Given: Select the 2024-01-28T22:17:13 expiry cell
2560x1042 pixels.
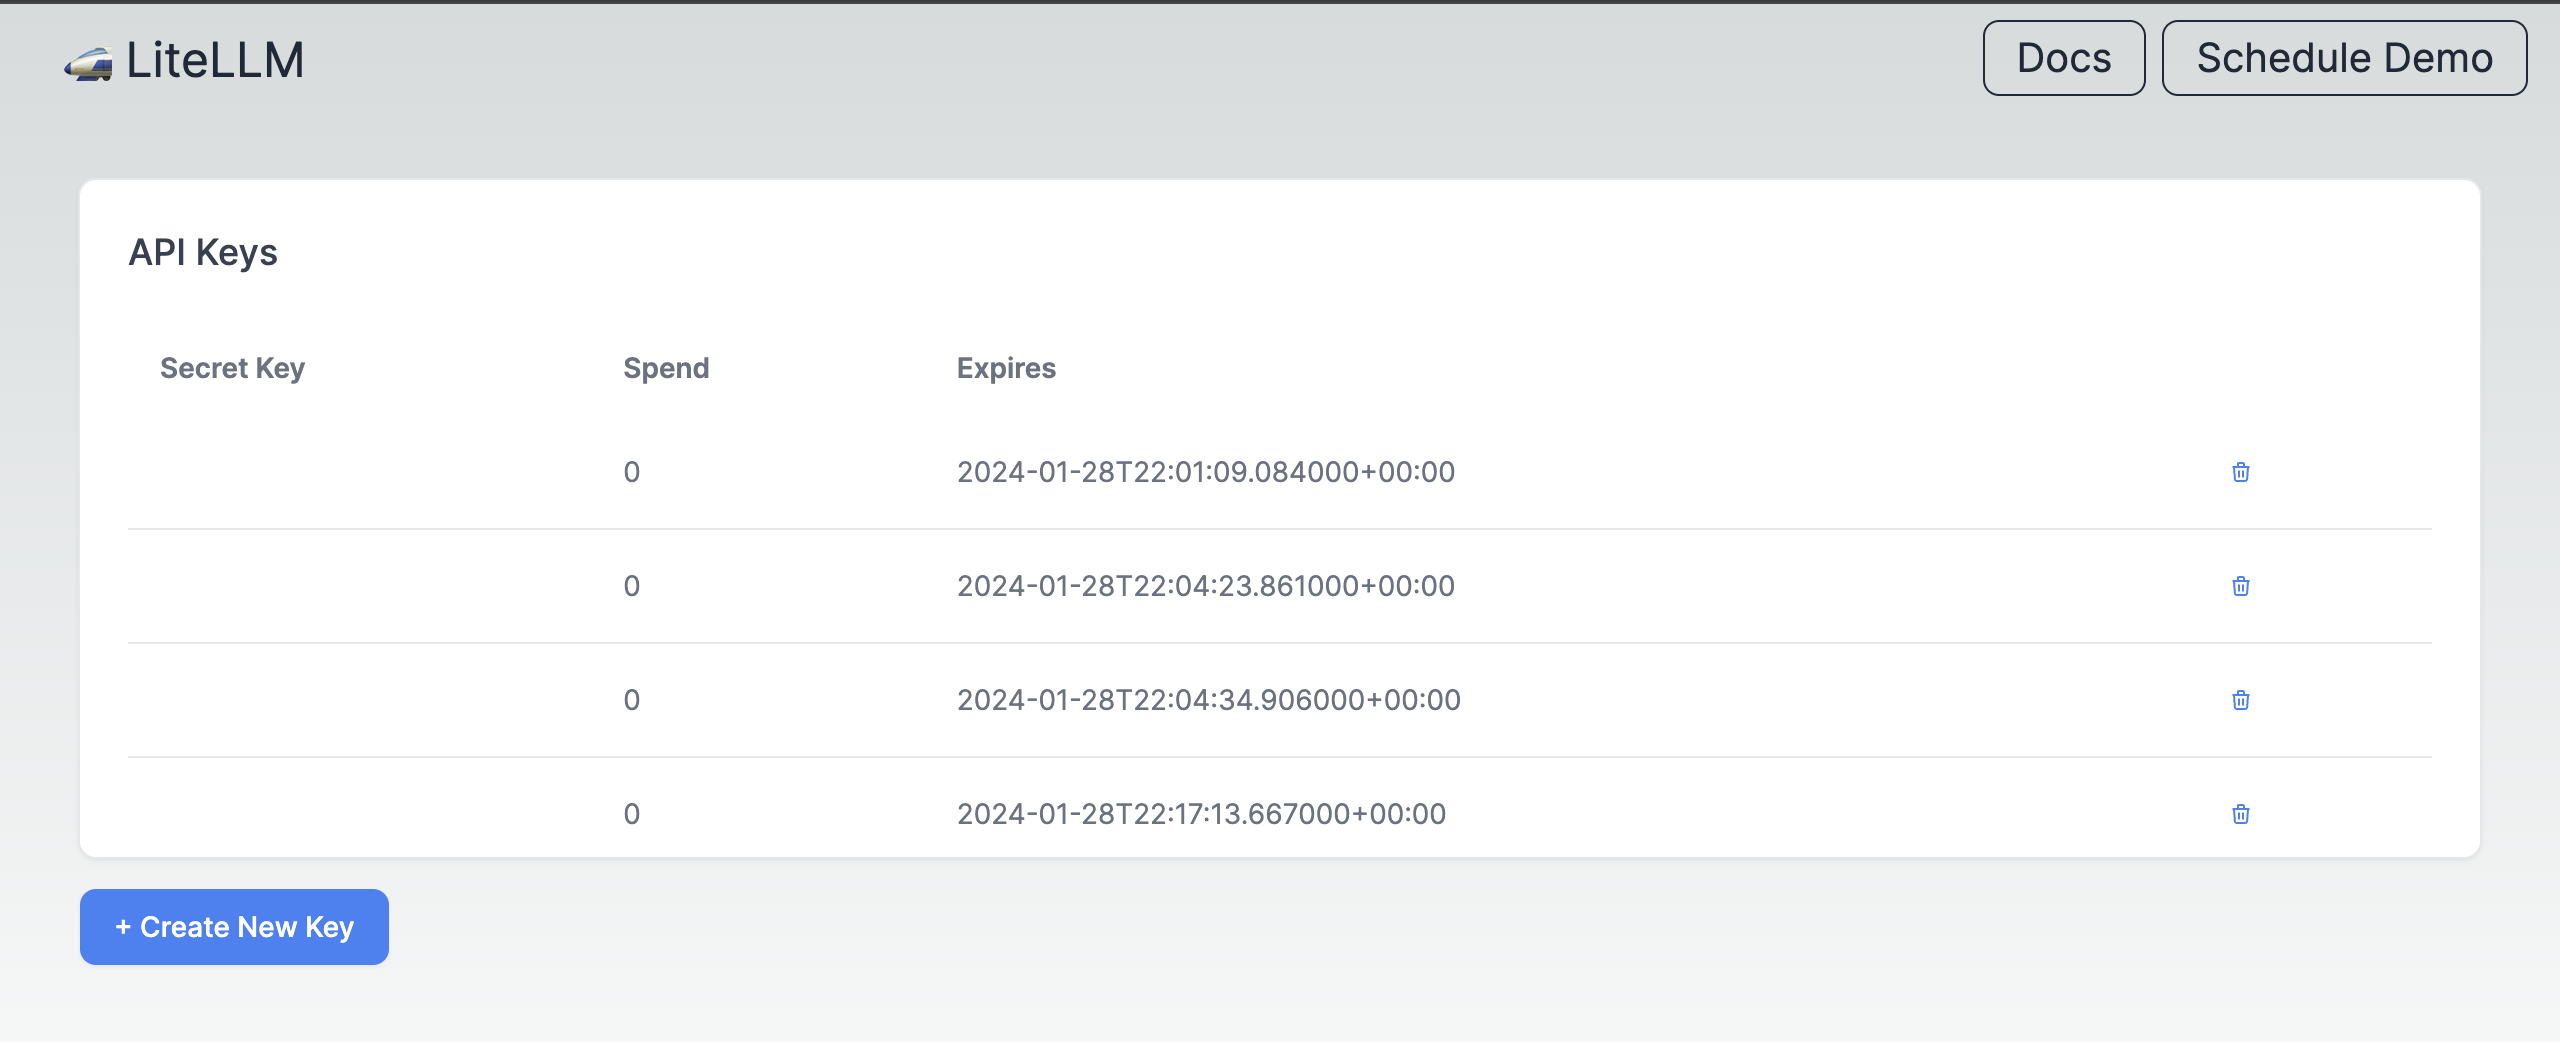Looking at the screenshot, I should 1201,814.
